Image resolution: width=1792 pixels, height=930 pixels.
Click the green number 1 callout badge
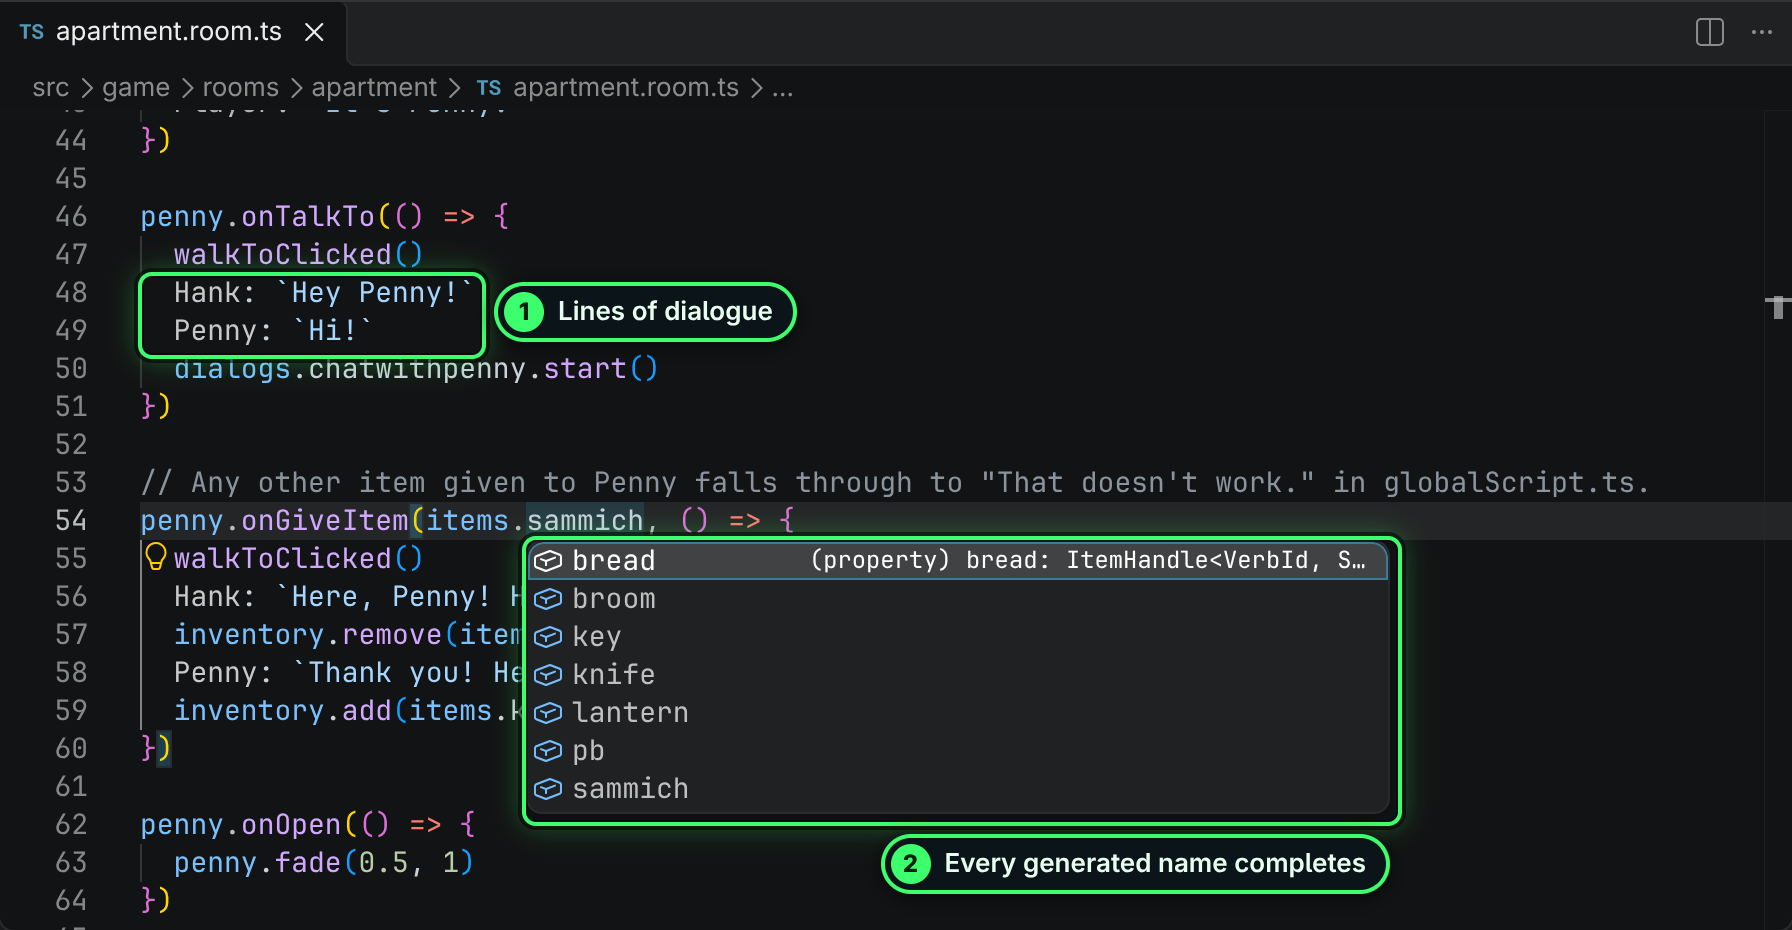point(524,312)
